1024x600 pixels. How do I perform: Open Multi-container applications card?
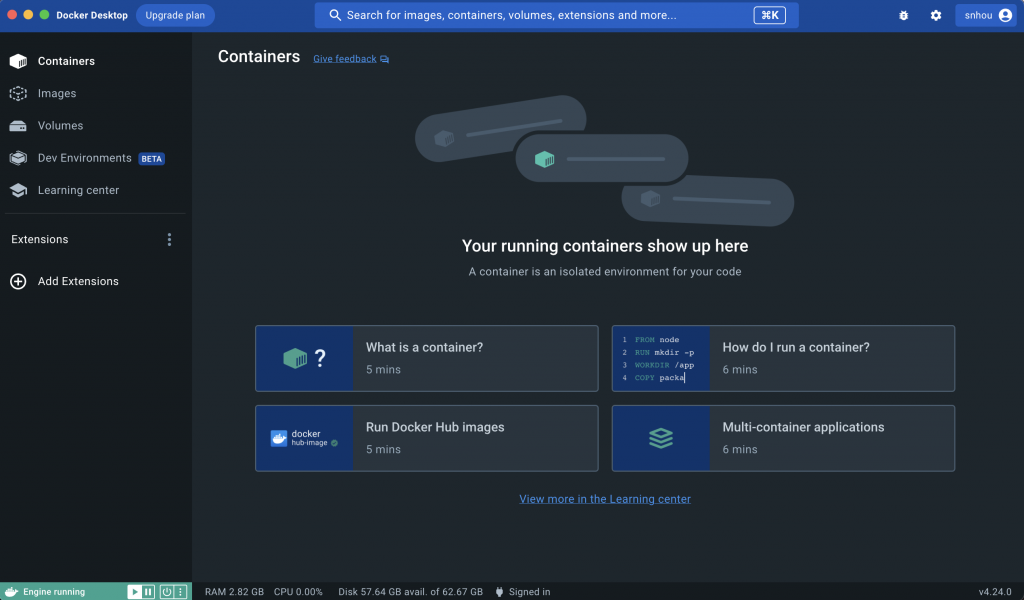(x=783, y=438)
